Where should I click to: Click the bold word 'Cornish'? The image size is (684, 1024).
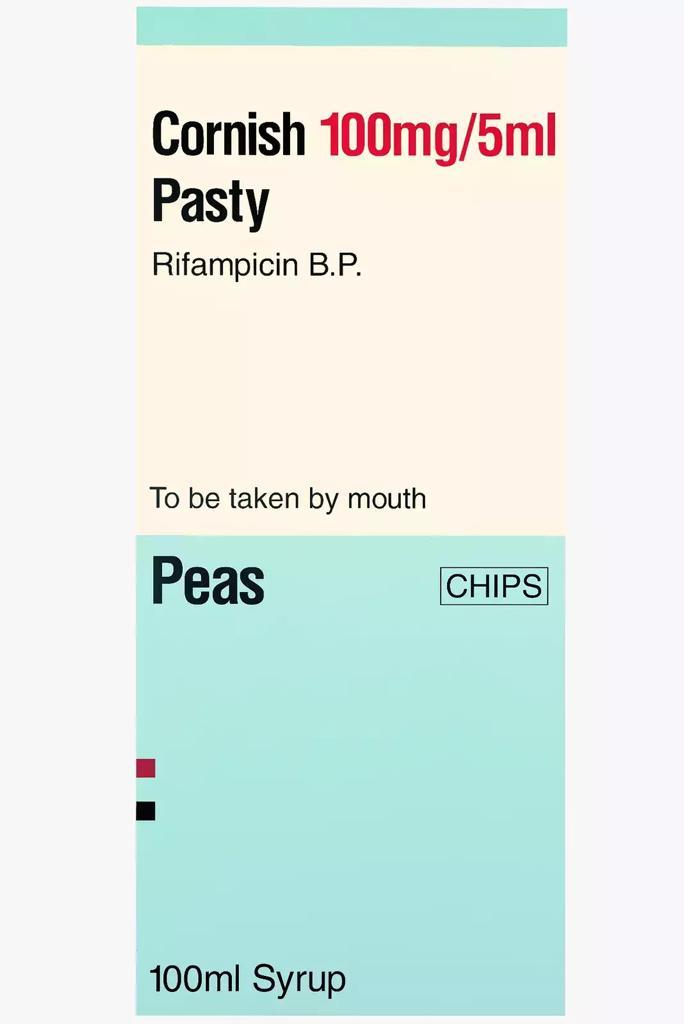coord(228,135)
